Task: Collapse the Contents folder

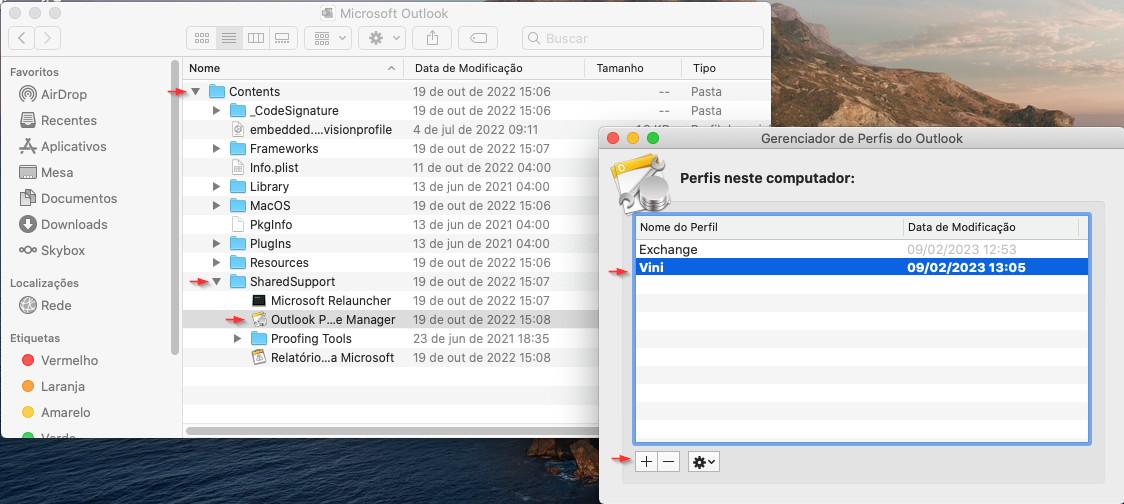Action: 196,92
